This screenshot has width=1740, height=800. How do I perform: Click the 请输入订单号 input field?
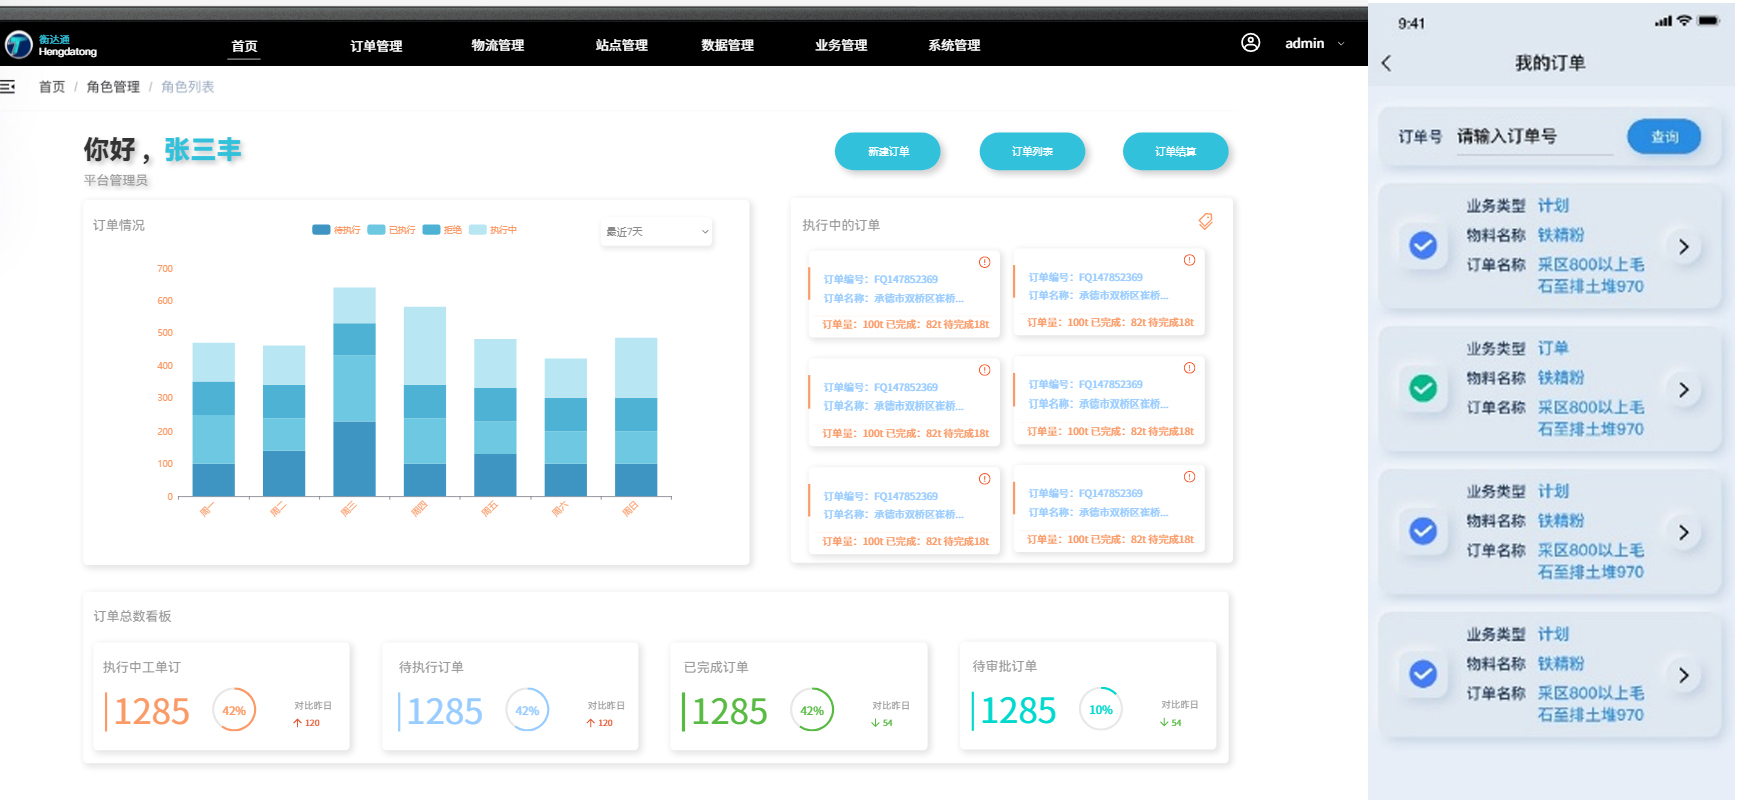pyautogui.click(x=1533, y=137)
